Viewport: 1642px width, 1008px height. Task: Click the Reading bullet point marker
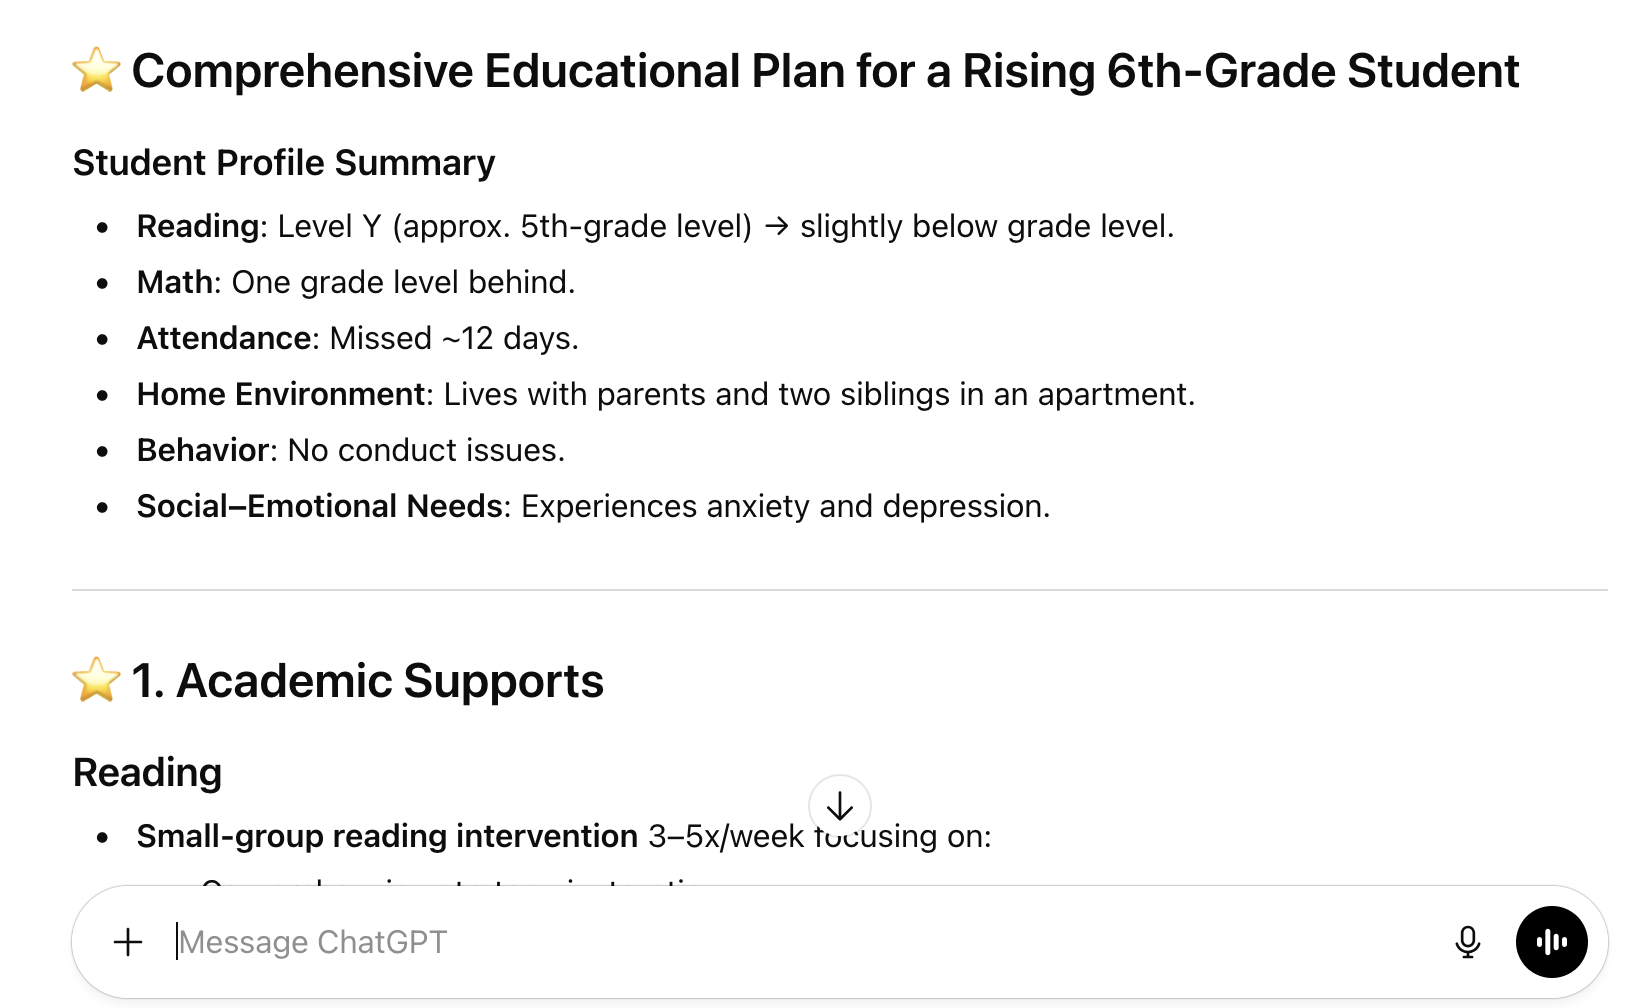(x=103, y=227)
